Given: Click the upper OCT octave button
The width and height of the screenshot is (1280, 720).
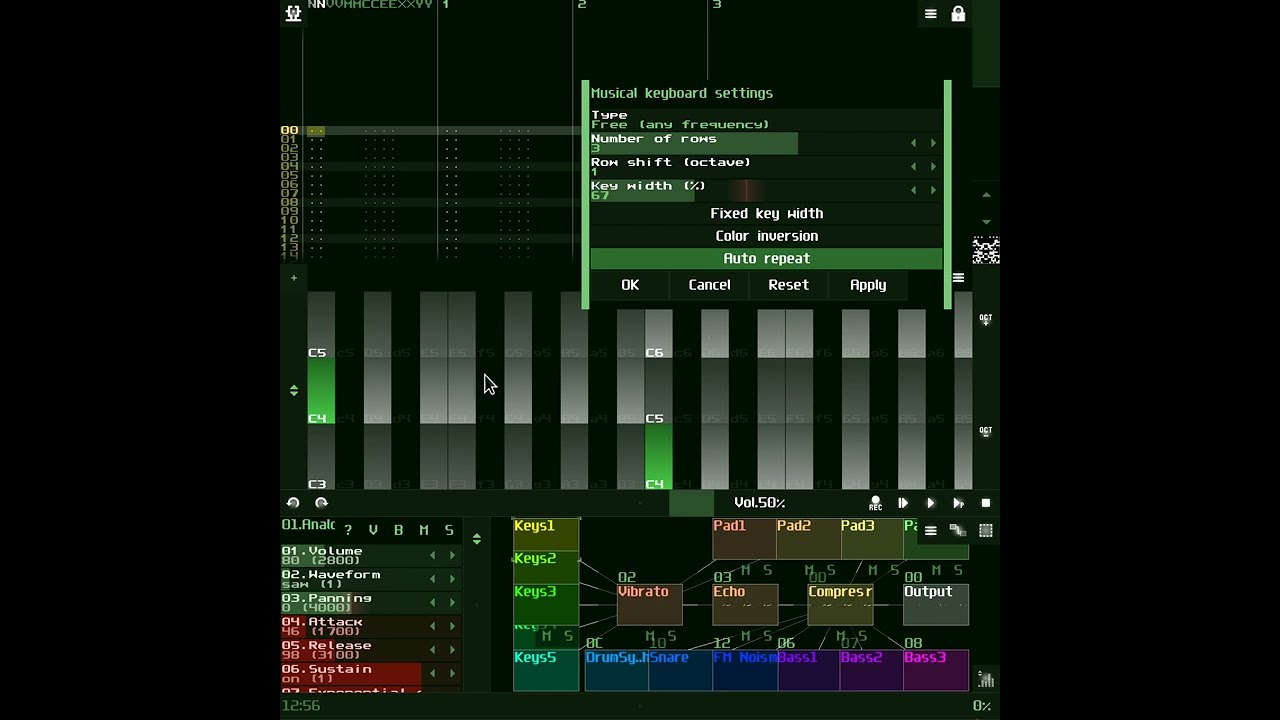Looking at the screenshot, I should [x=986, y=319].
